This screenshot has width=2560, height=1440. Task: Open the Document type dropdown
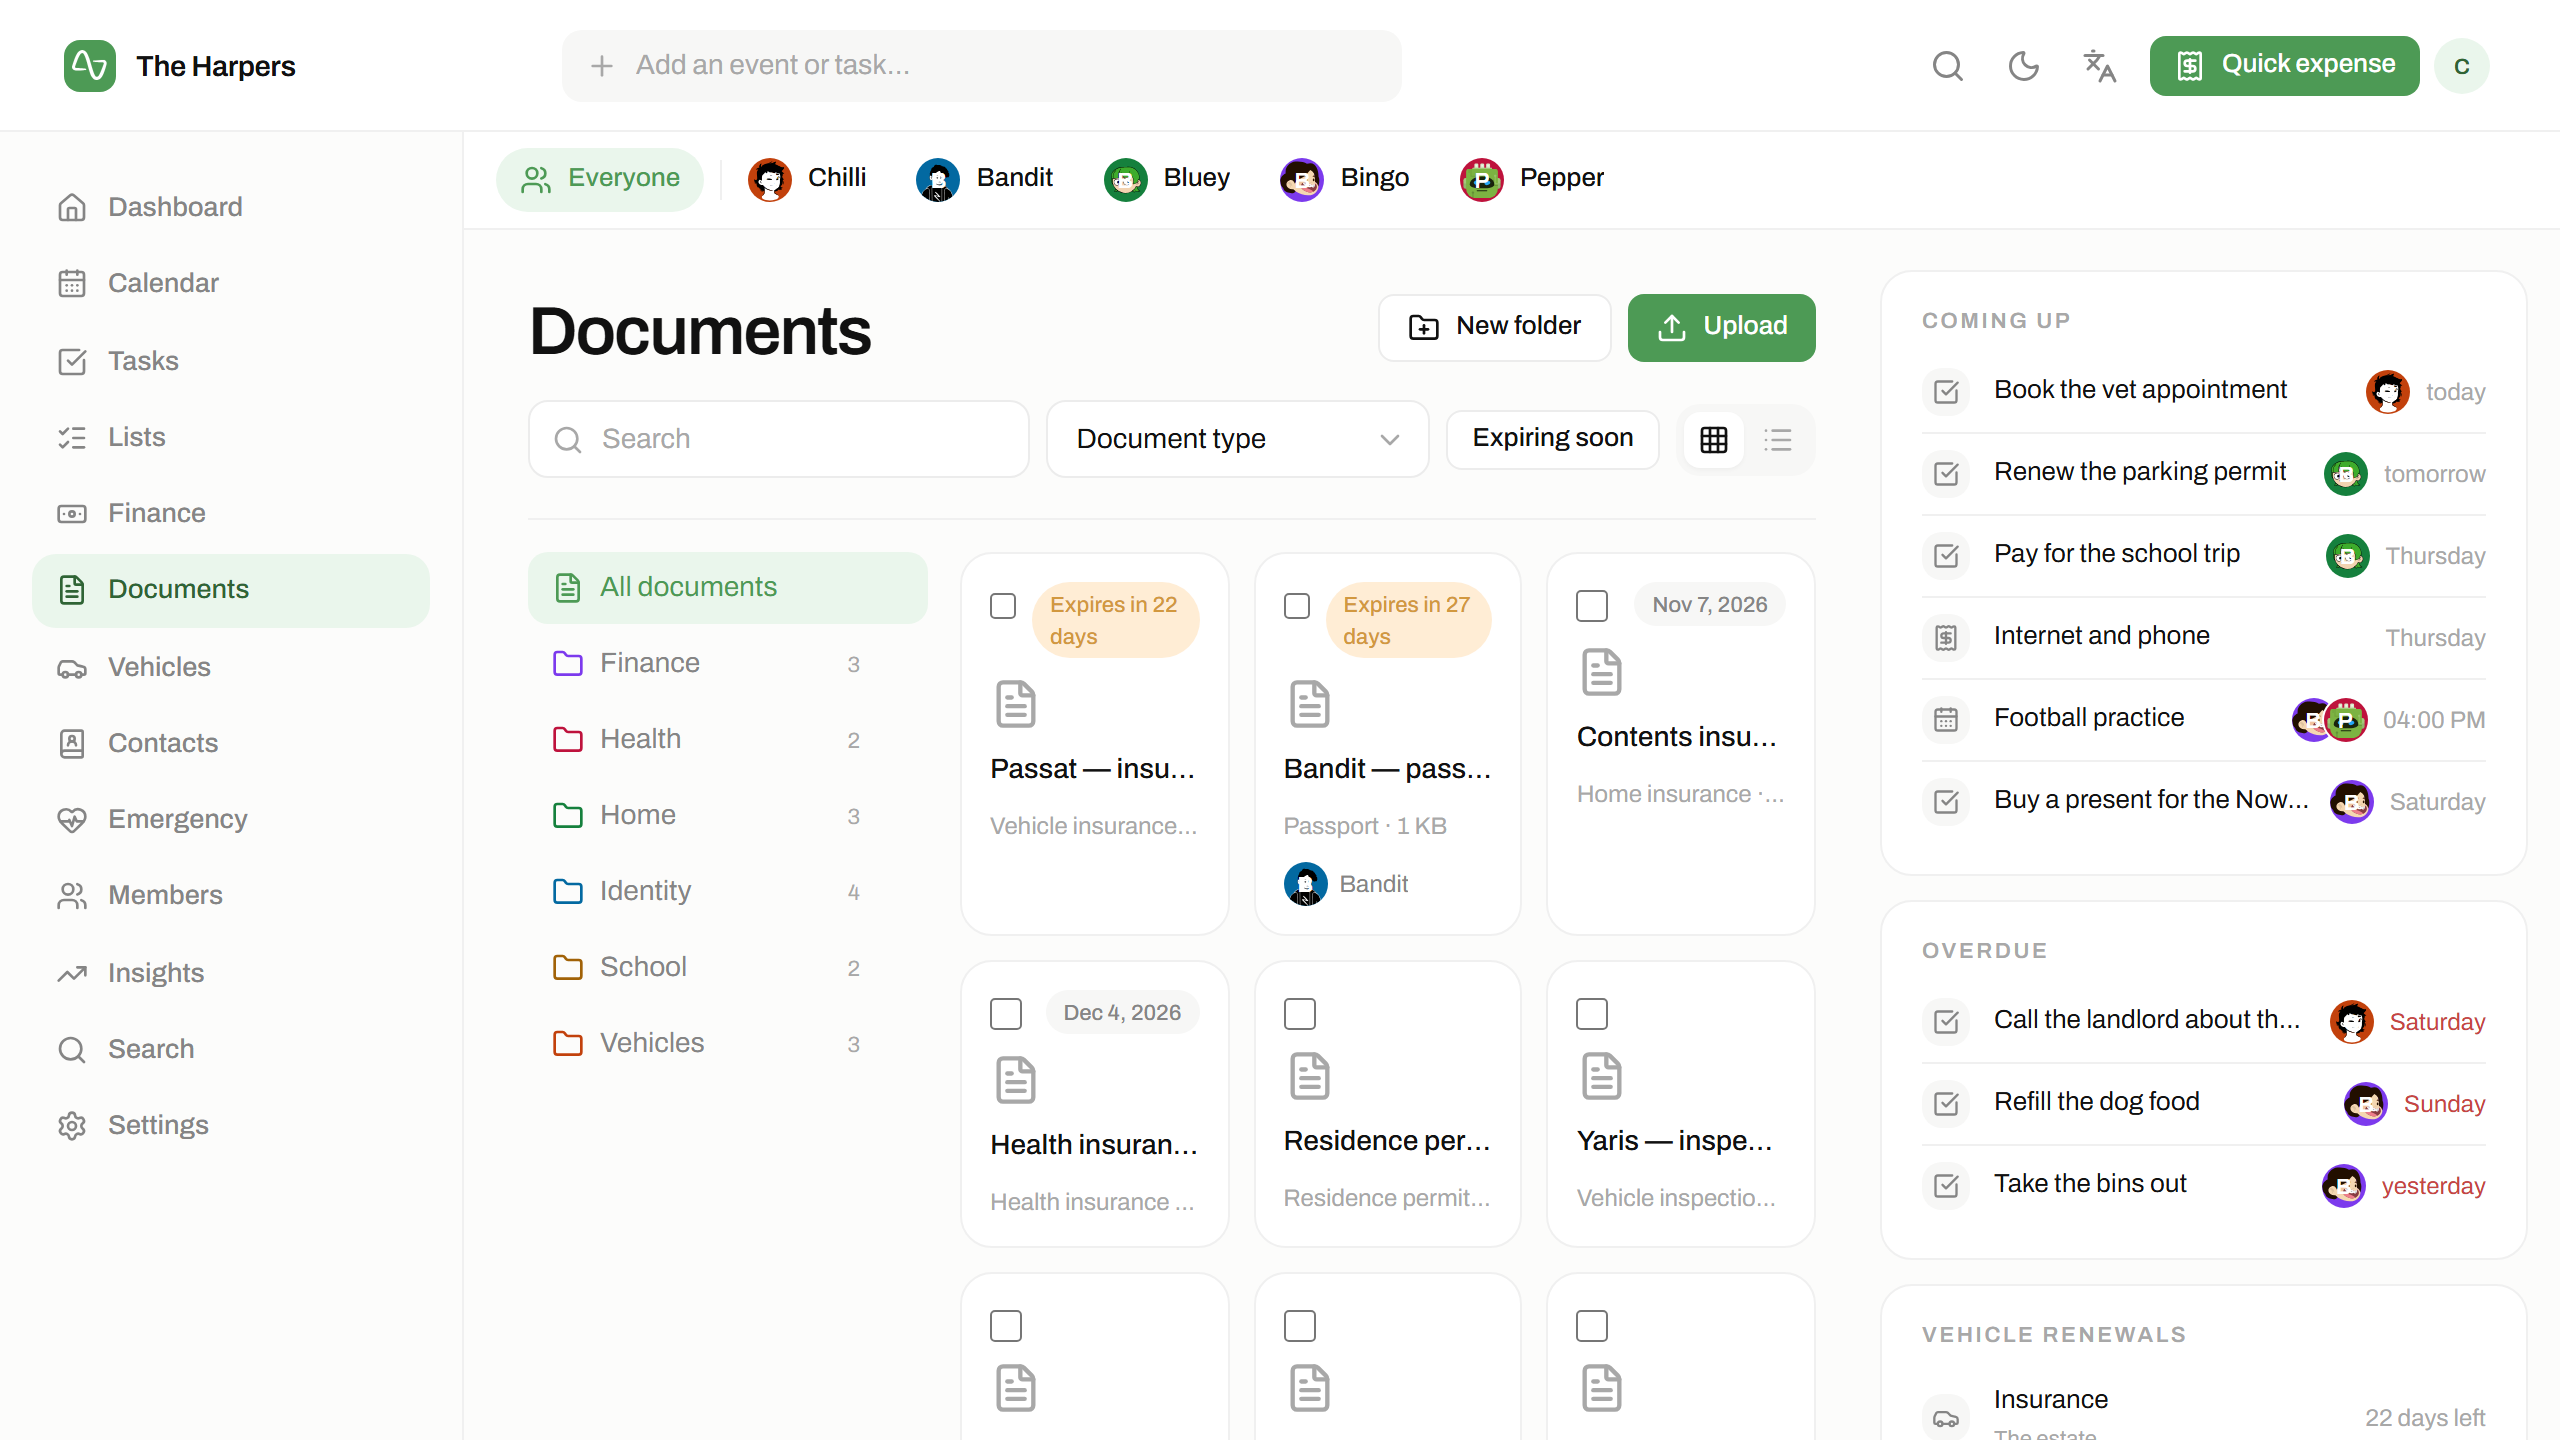[1237, 439]
